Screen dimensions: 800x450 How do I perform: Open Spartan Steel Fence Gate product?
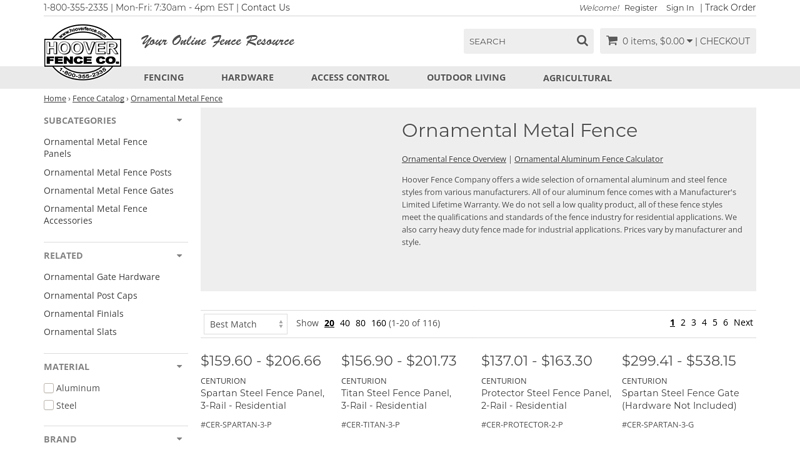[680, 399]
